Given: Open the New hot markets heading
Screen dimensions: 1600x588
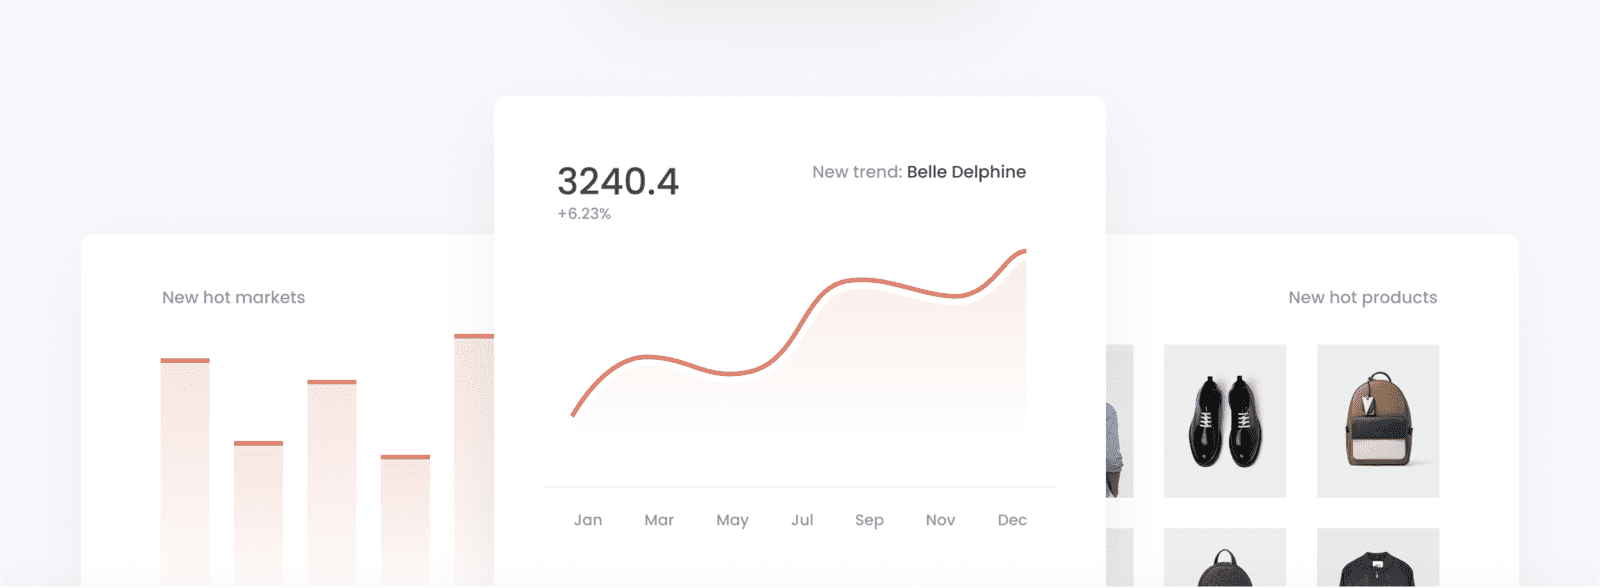Looking at the screenshot, I should (233, 298).
